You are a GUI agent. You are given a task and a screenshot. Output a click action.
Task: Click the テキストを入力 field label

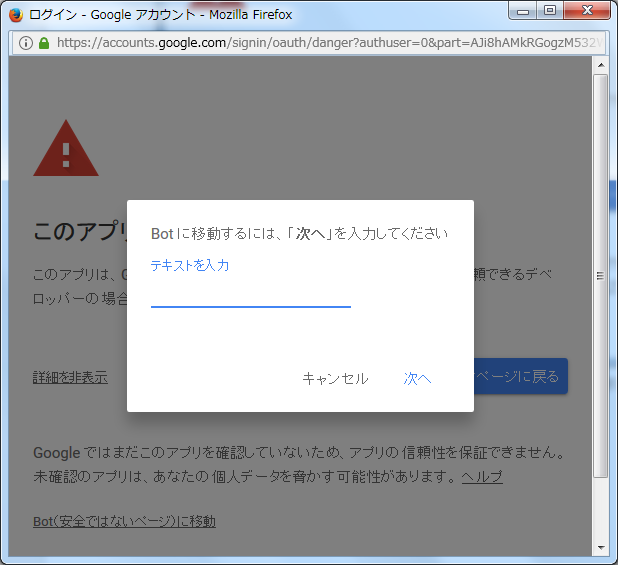(190, 265)
